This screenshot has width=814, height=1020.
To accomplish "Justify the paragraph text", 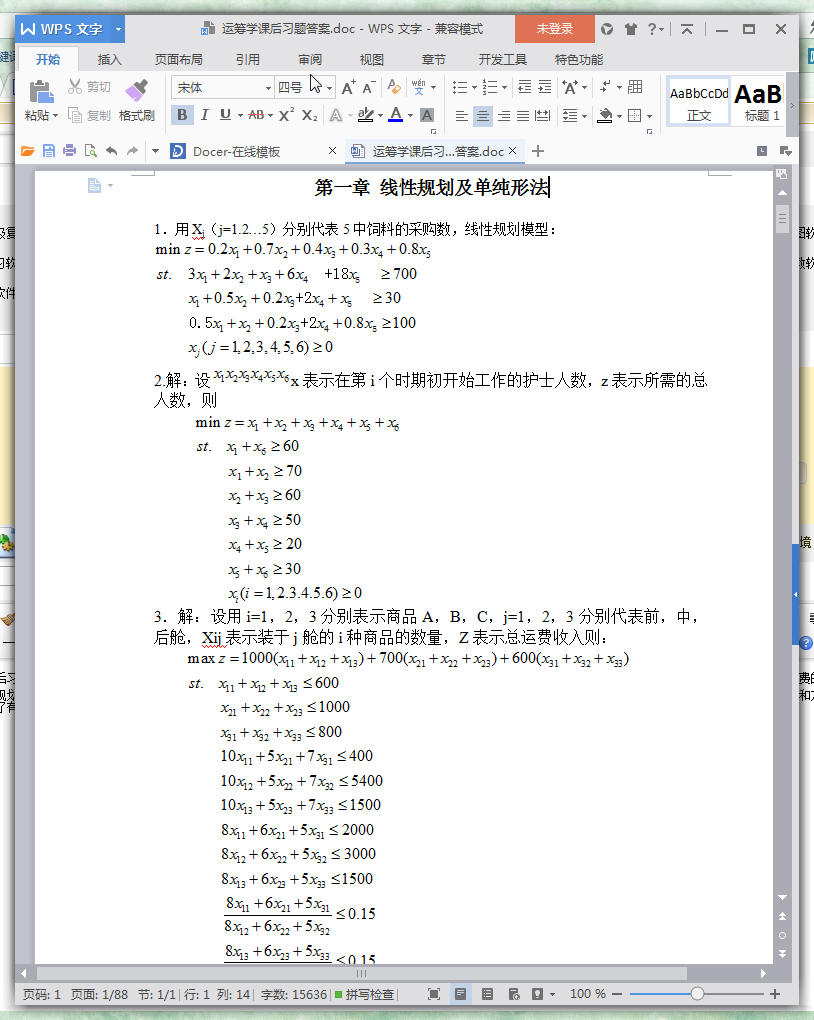I will (523, 116).
